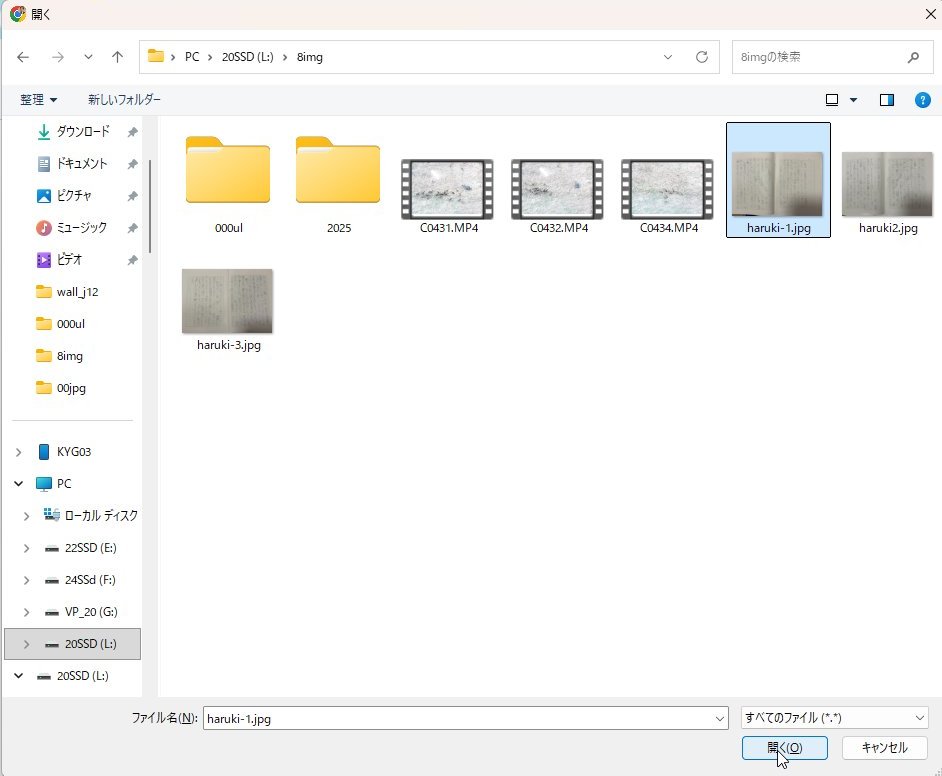Open the 000ul folder icon

(228, 172)
